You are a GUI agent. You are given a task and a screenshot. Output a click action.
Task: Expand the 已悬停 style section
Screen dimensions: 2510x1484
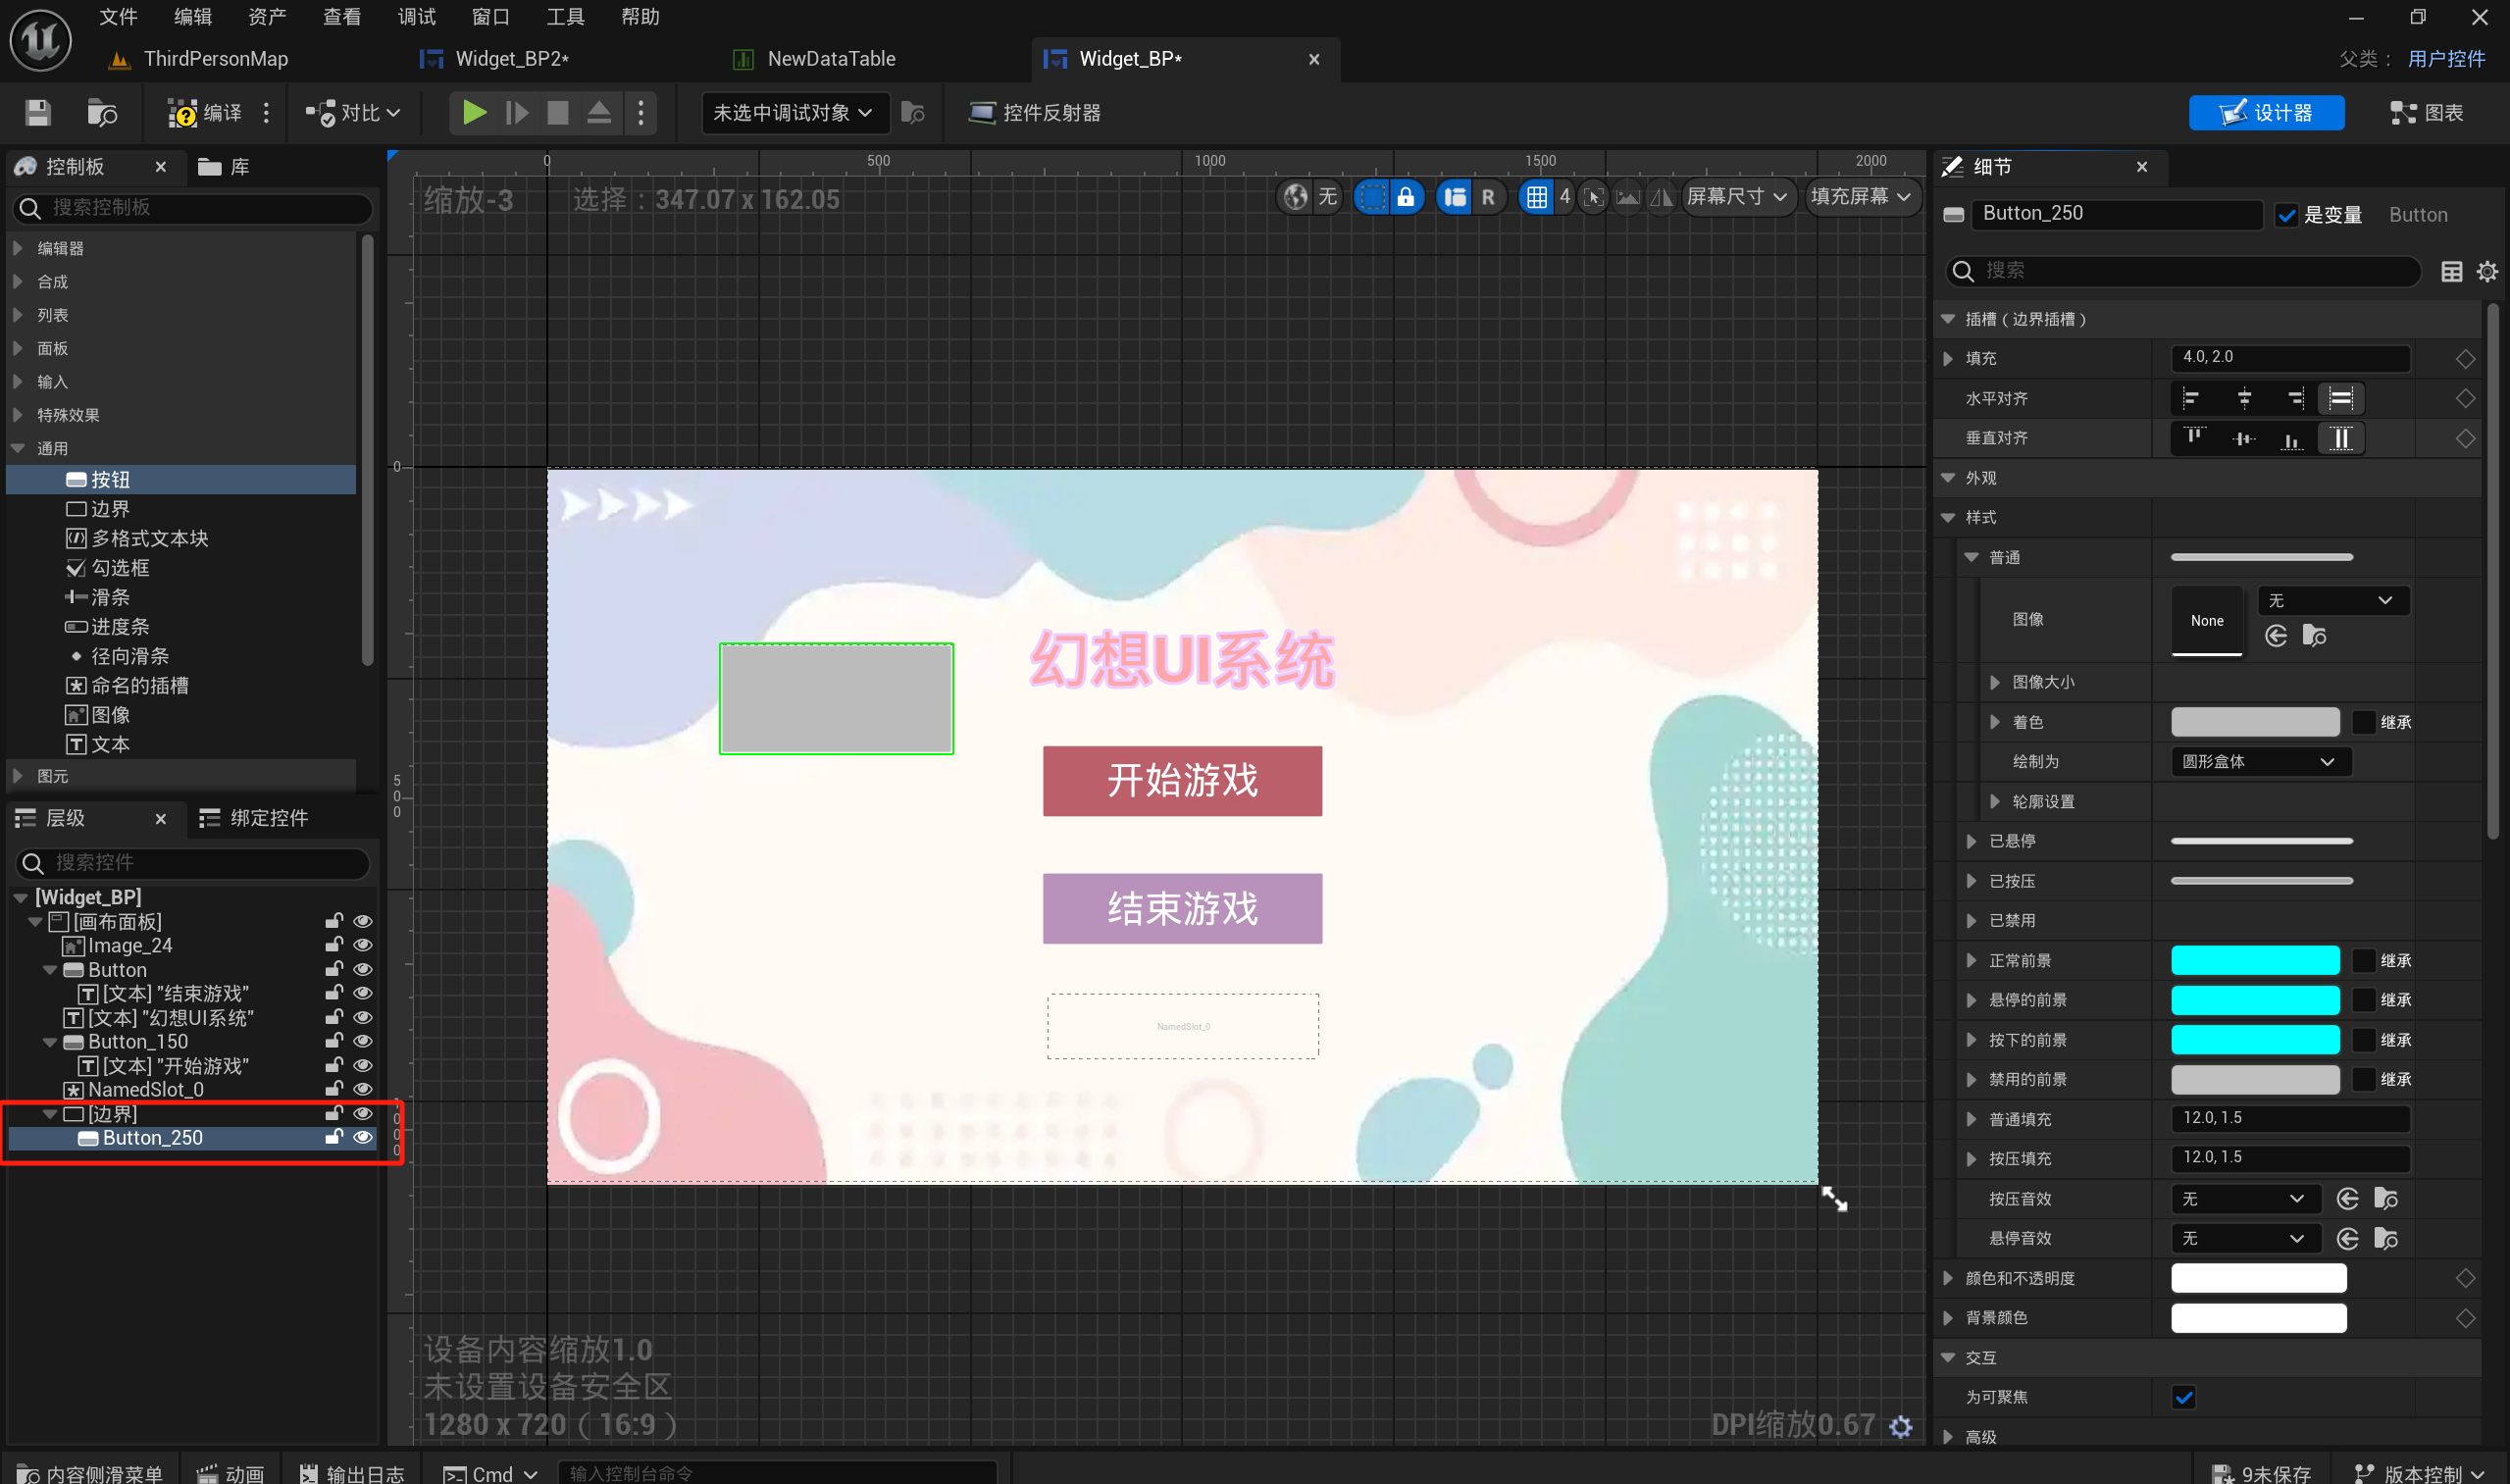pyautogui.click(x=1971, y=842)
